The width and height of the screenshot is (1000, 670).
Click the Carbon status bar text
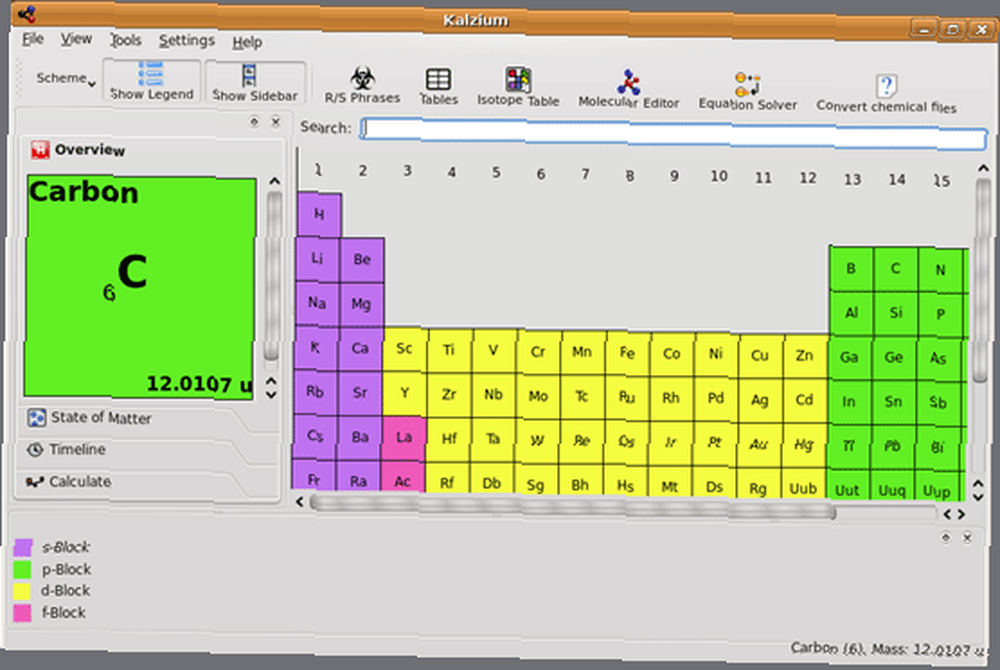[x=890, y=649]
